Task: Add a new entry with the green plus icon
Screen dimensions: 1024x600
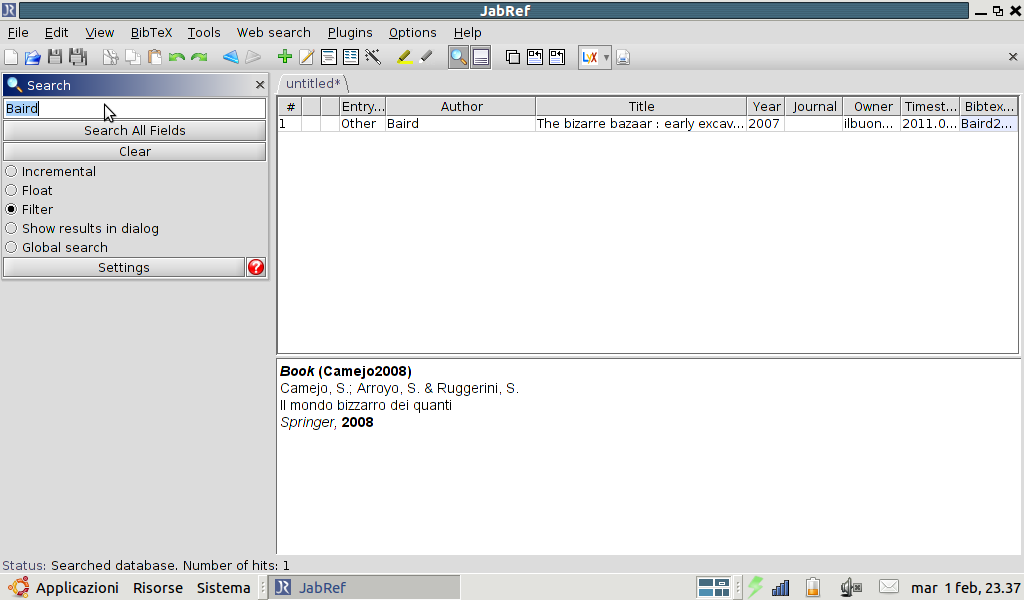Action: pyautogui.click(x=284, y=57)
